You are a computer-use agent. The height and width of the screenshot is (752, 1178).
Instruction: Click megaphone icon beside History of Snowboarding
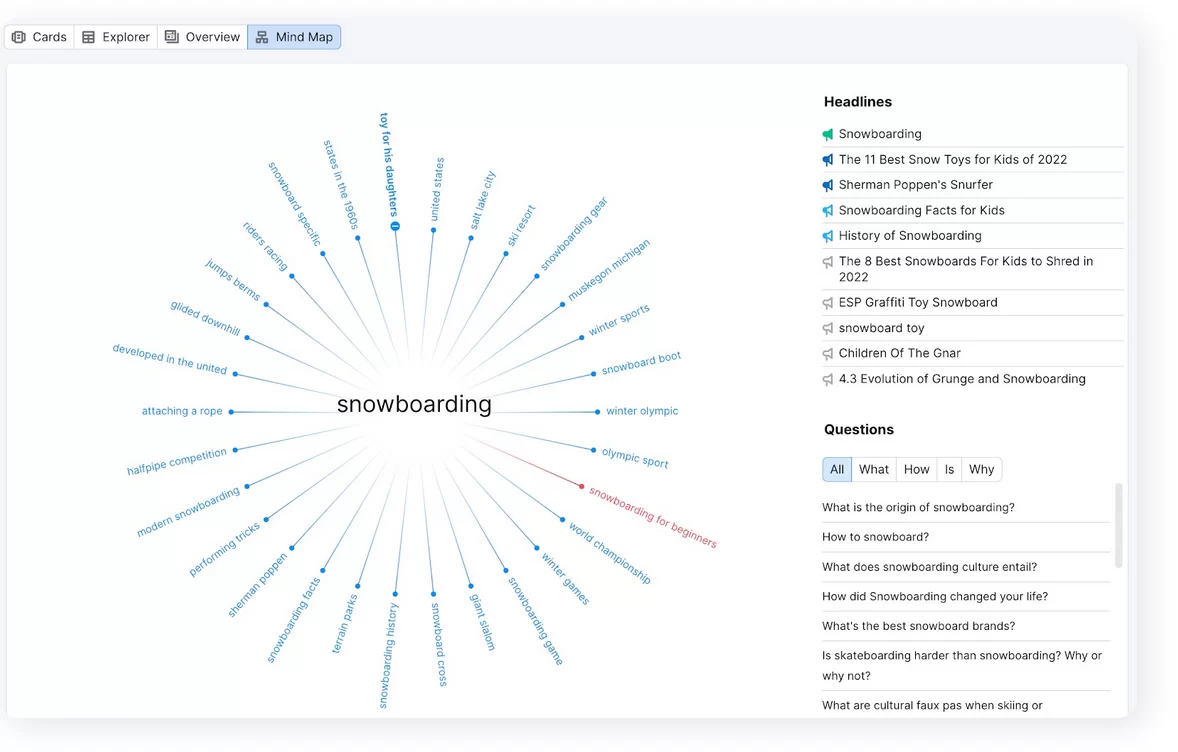point(828,236)
